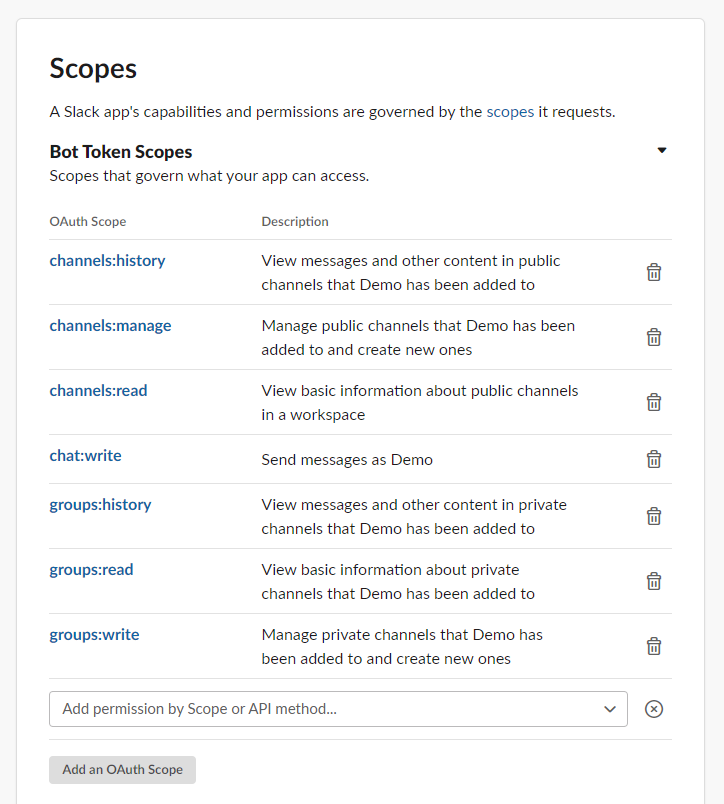Image resolution: width=724 pixels, height=804 pixels.
Task: Click the chat:write scope name
Action: pos(85,455)
